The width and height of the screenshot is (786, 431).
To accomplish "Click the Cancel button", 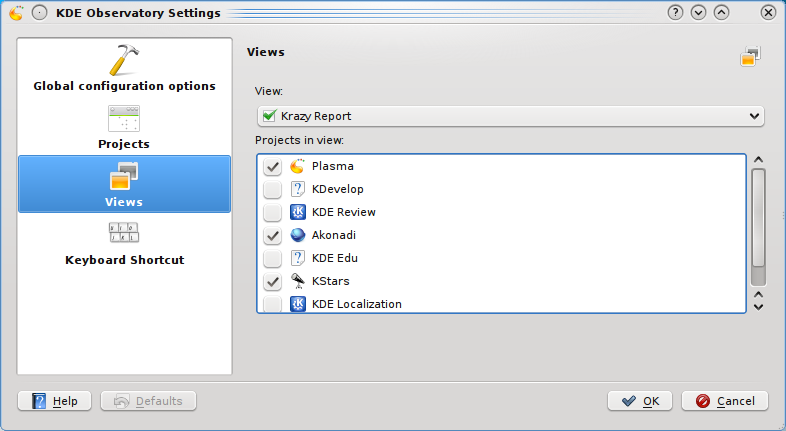I will 725,401.
